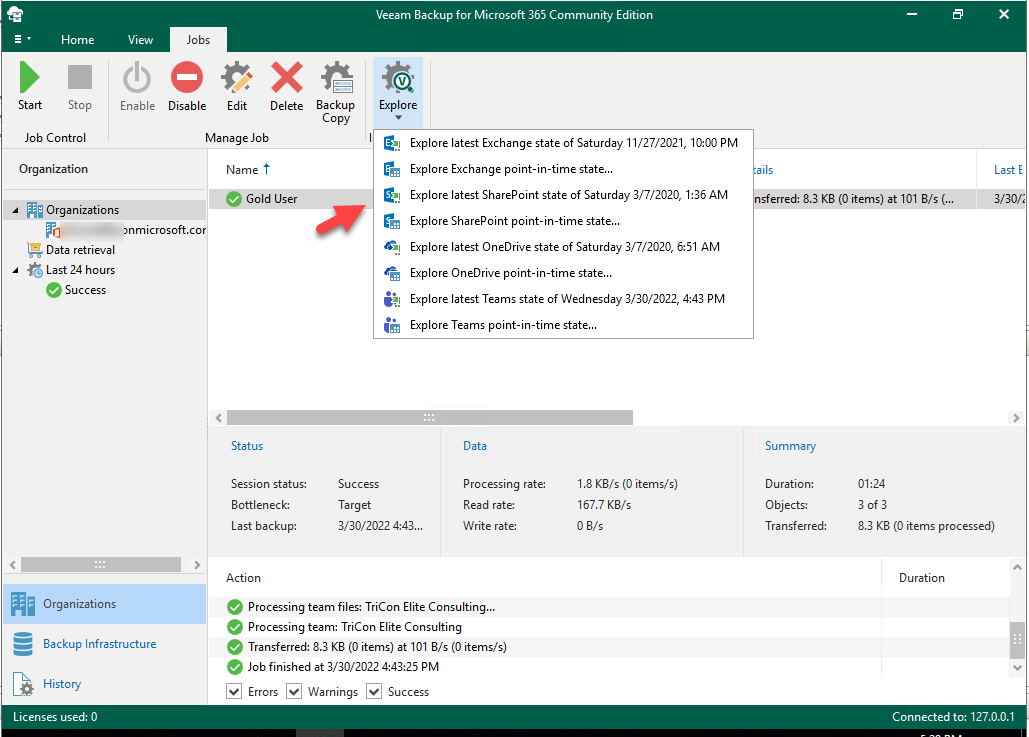Click the Organizations buildings icon in tree
Viewport: 1029px width, 737px height.
pos(35,210)
